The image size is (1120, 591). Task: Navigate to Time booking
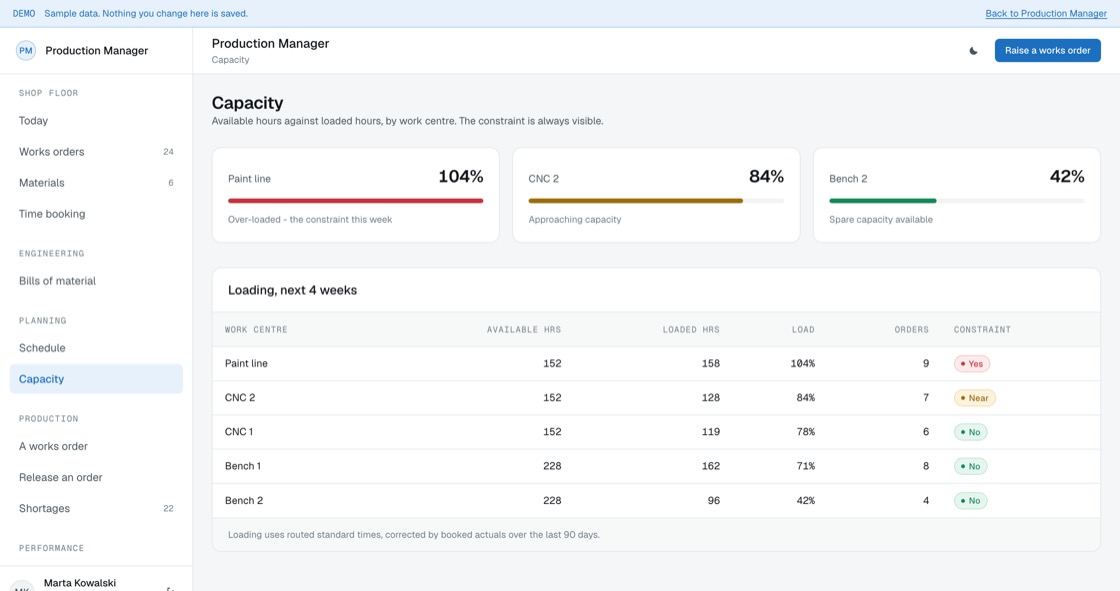click(96, 214)
